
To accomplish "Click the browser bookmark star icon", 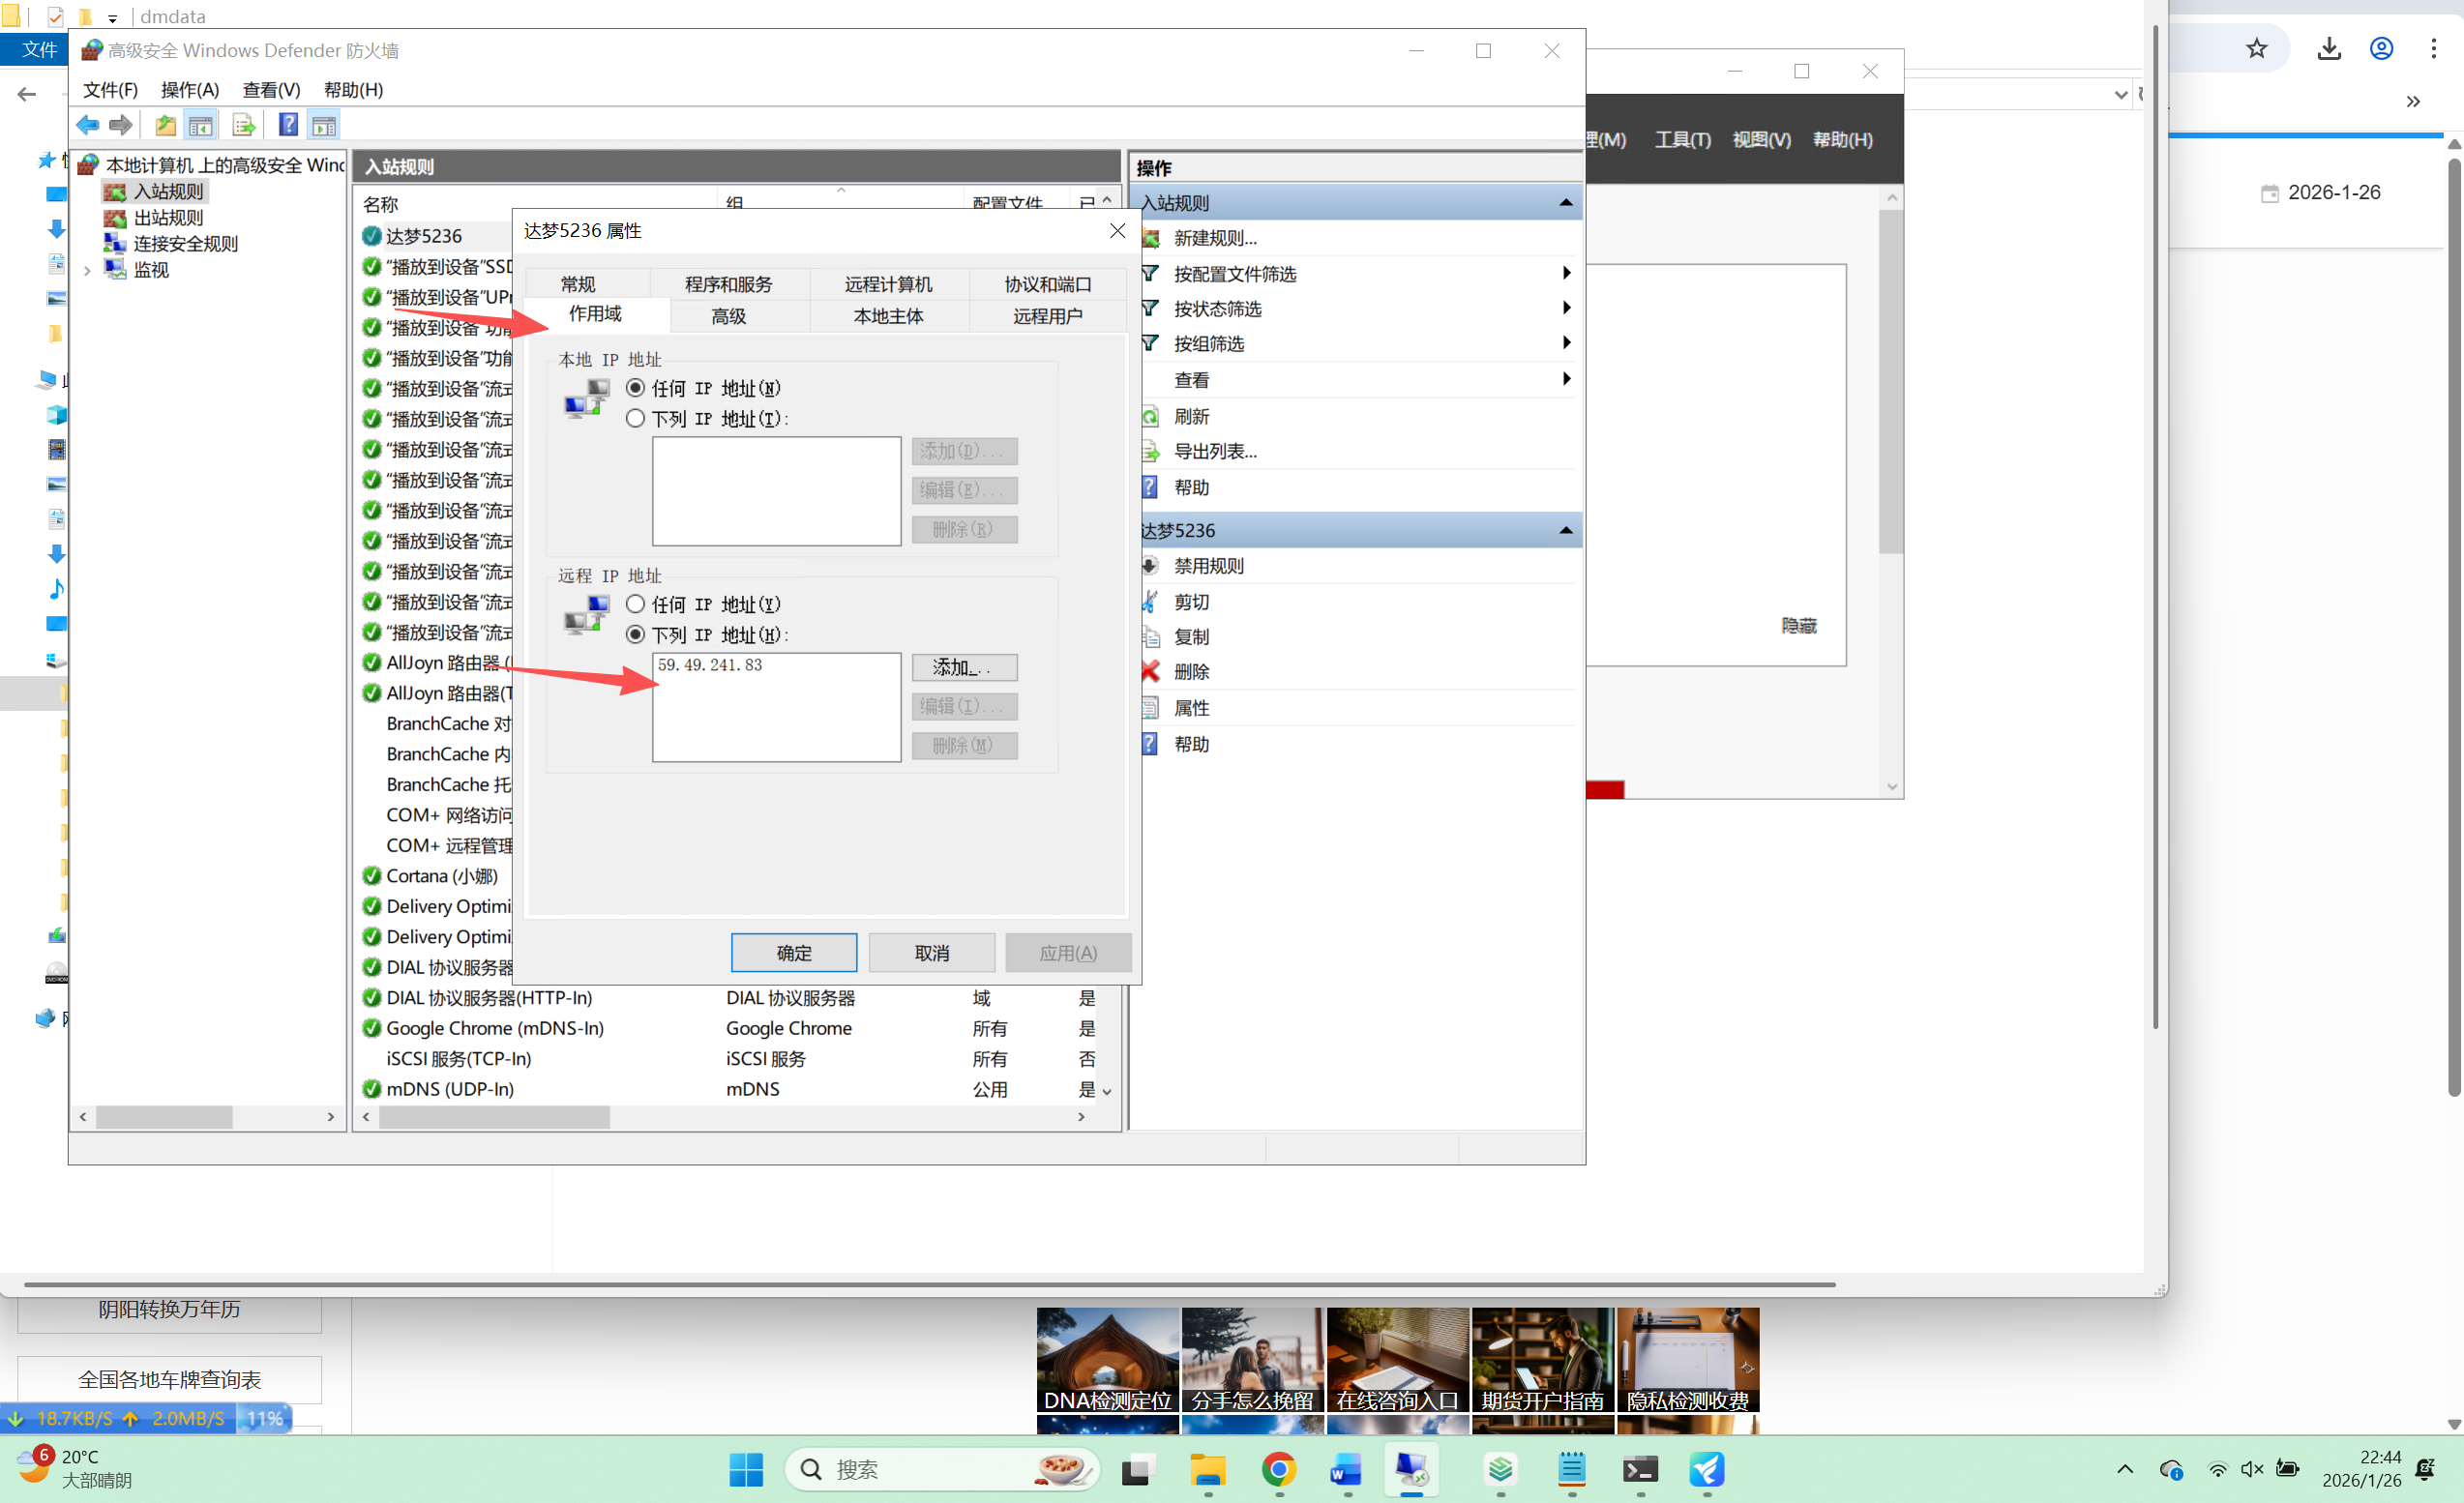I will click(2256, 48).
